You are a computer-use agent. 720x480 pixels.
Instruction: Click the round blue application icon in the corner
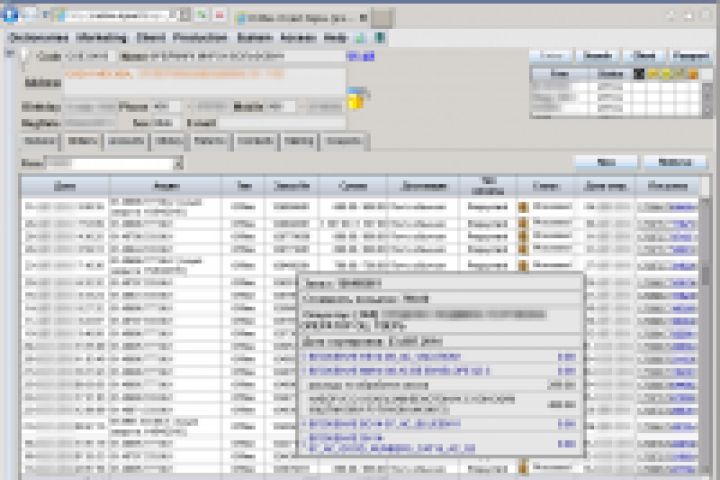click(11, 15)
